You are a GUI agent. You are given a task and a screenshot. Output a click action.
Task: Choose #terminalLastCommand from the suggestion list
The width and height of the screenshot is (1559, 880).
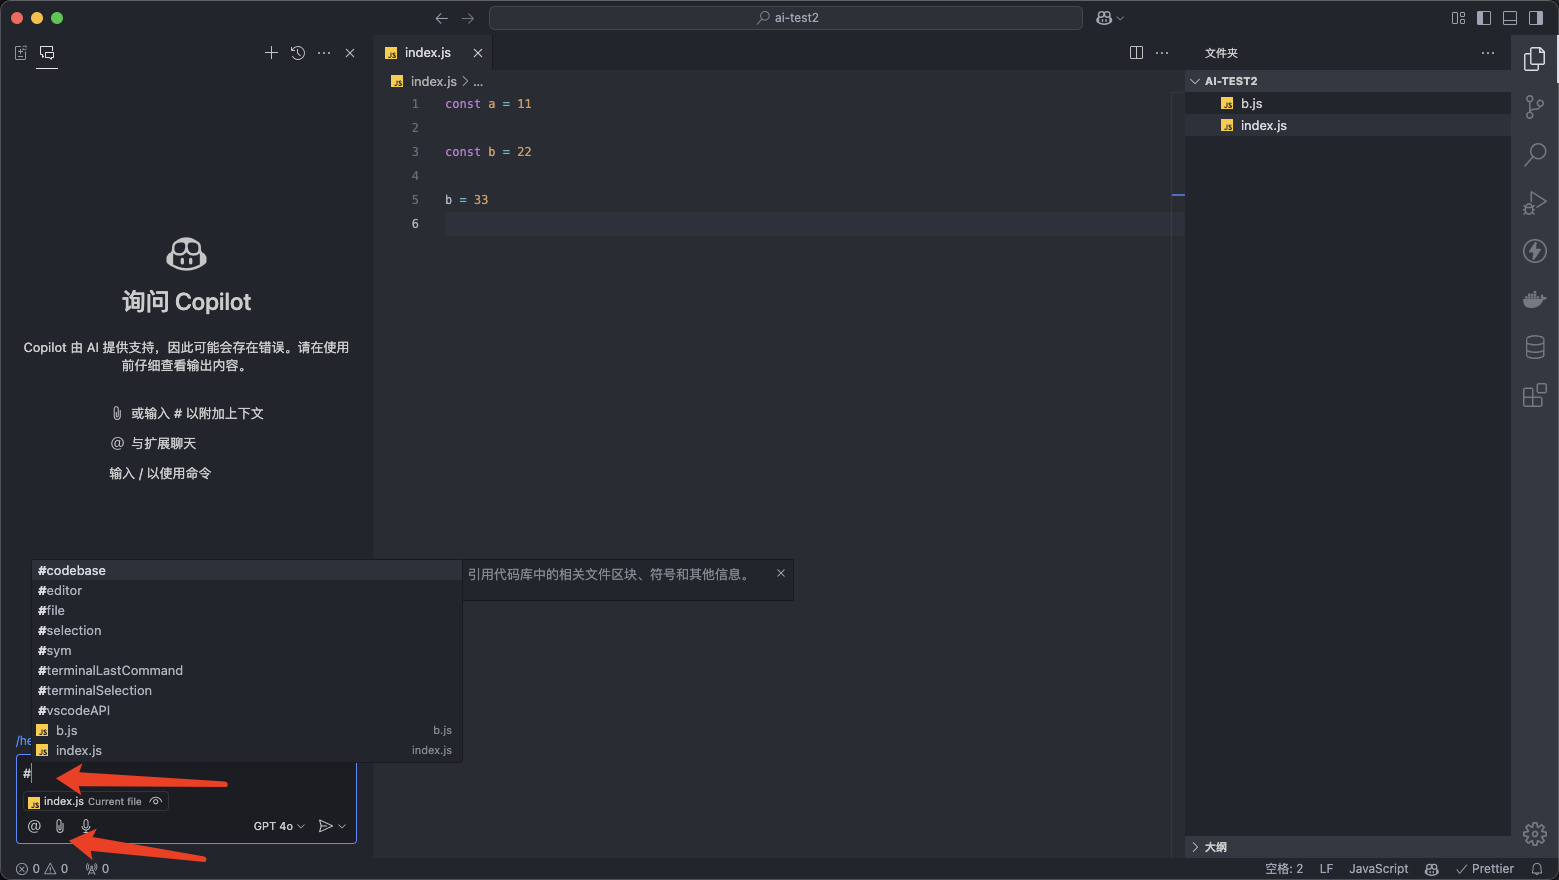(247, 670)
